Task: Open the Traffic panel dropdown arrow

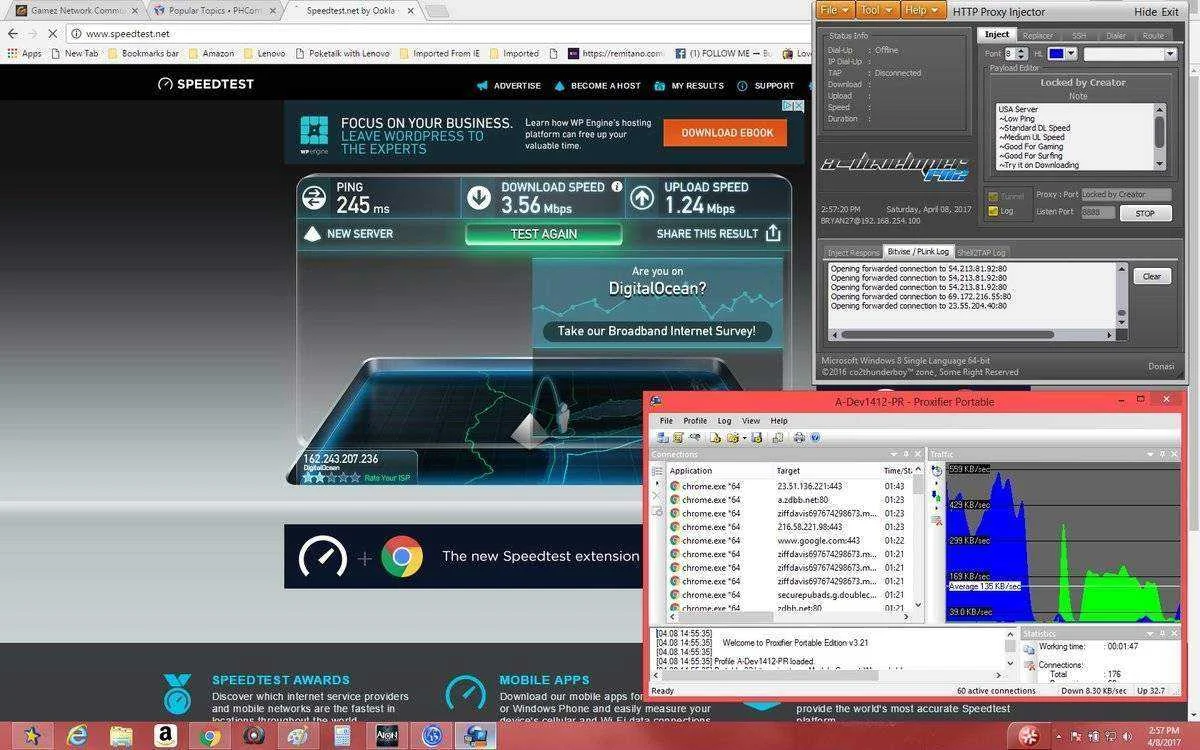Action: pyautogui.click(x=1150, y=454)
